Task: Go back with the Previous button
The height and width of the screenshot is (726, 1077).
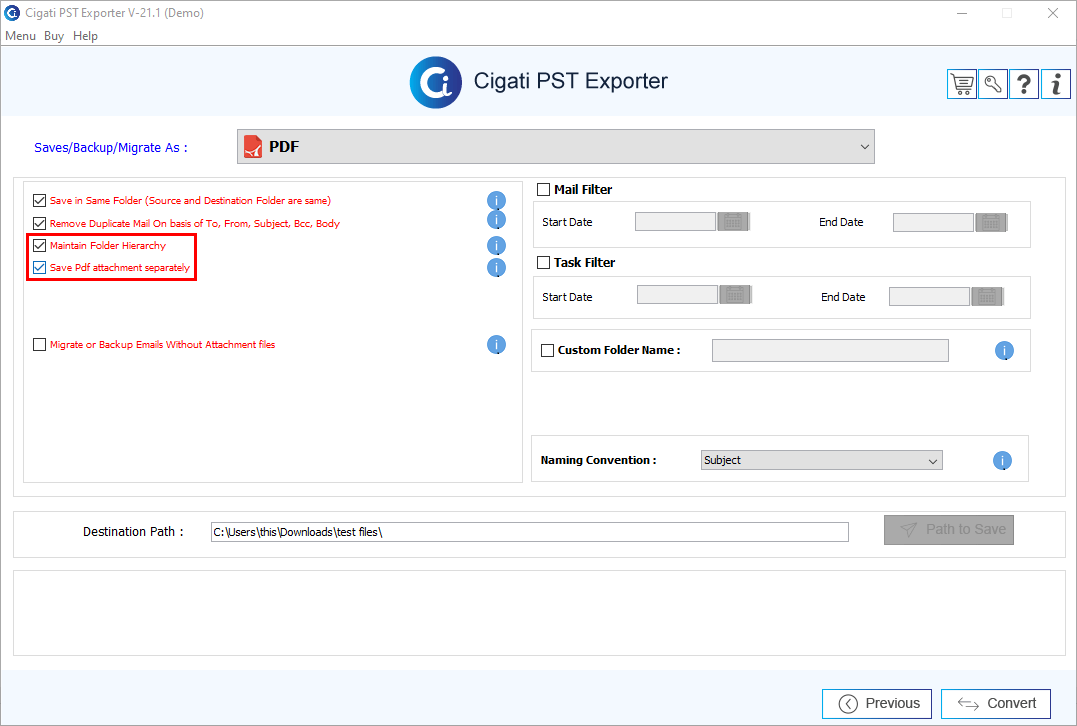Action: [x=876, y=703]
